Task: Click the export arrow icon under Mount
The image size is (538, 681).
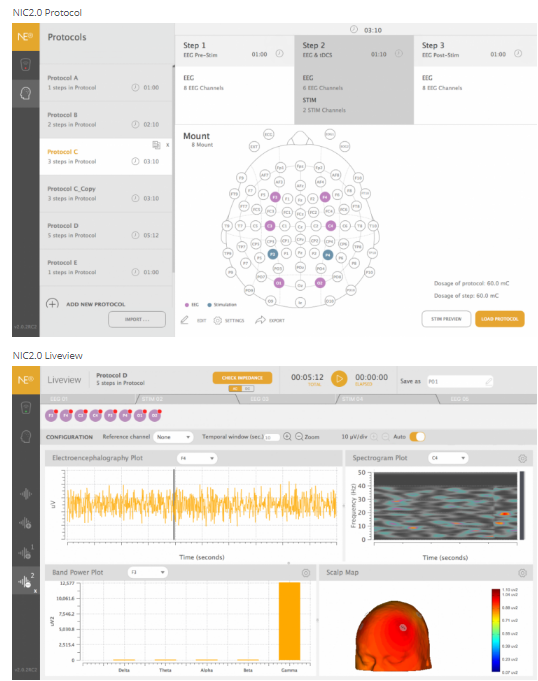Action: 260,320
